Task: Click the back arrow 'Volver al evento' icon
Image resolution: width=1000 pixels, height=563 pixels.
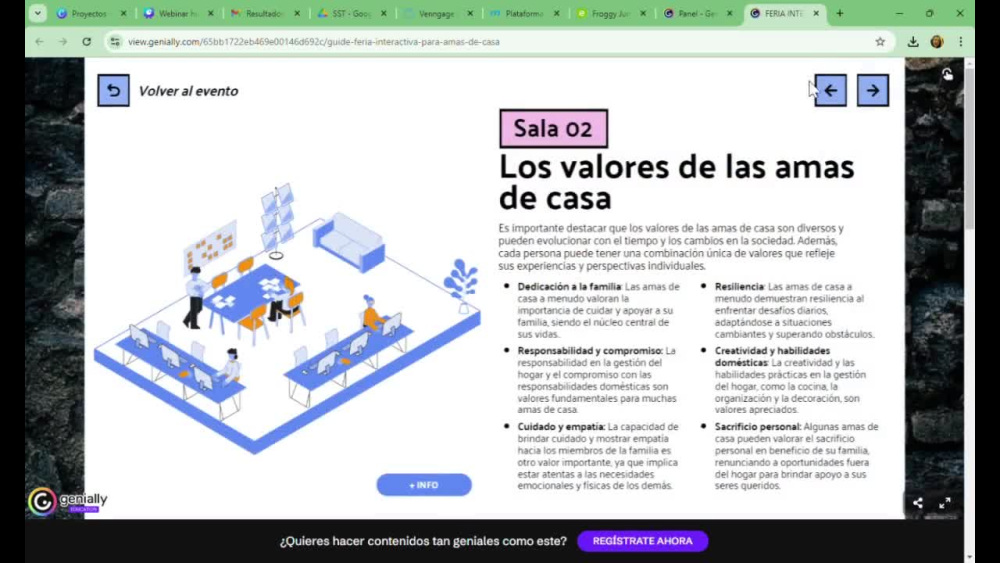Action: 114,91
